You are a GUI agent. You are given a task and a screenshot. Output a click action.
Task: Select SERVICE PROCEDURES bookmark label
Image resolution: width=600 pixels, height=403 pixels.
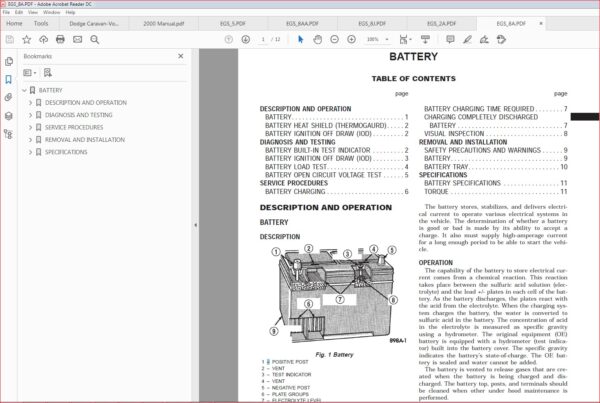74,127
